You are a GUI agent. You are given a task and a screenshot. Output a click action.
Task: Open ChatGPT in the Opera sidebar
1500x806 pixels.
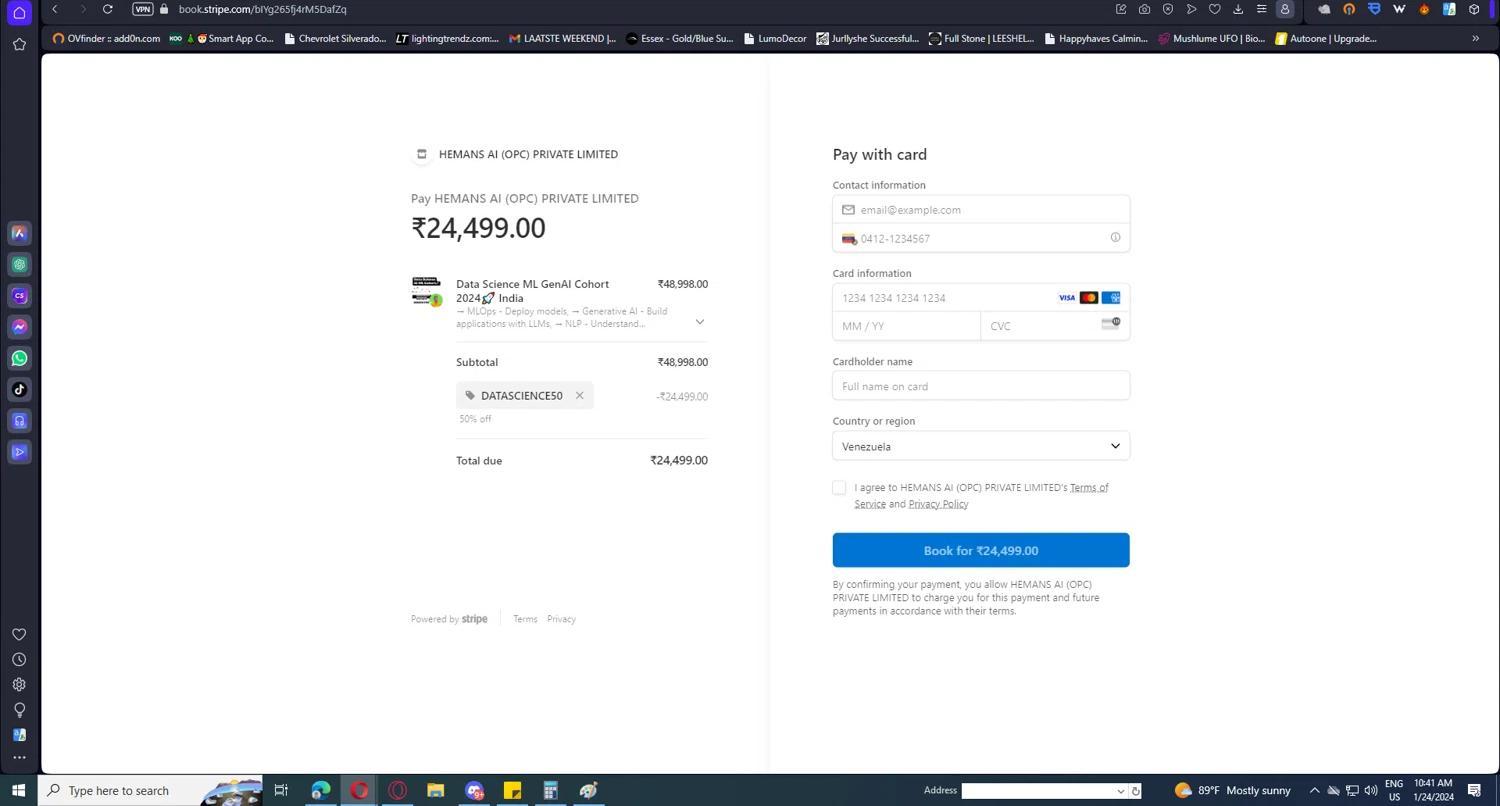coord(19,265)
